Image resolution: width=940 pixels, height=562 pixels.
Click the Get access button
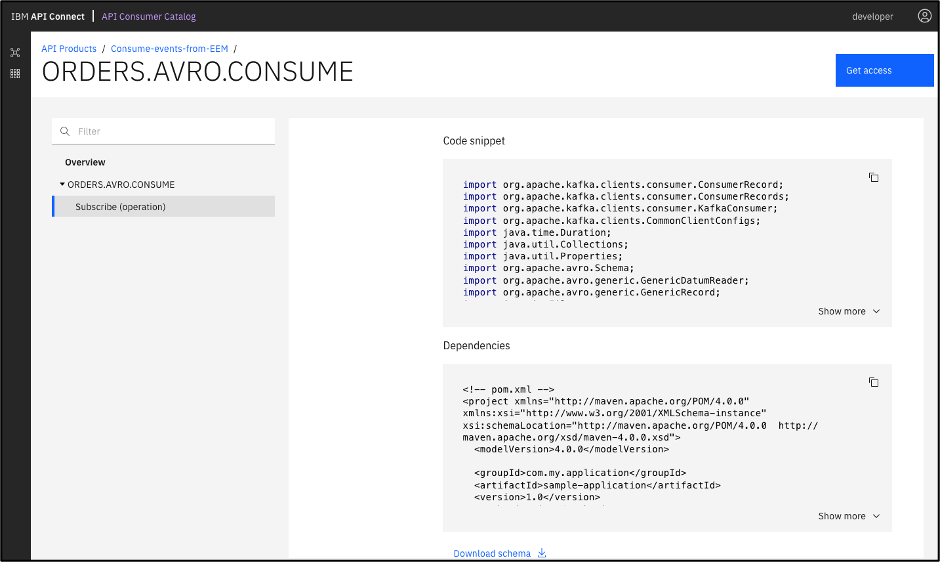coord(884,70)
